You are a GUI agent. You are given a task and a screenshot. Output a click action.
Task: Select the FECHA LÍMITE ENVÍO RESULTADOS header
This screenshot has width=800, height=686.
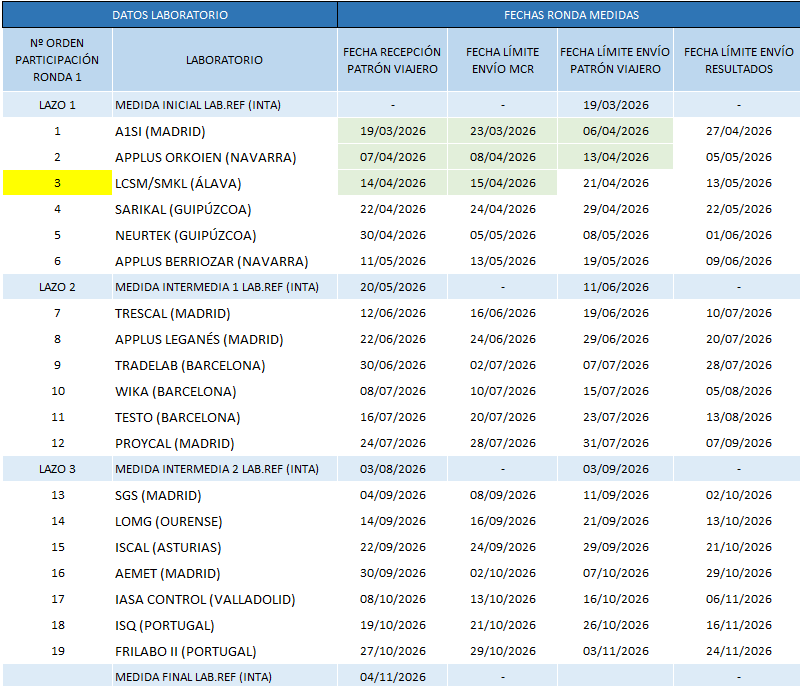click(738, 60)
